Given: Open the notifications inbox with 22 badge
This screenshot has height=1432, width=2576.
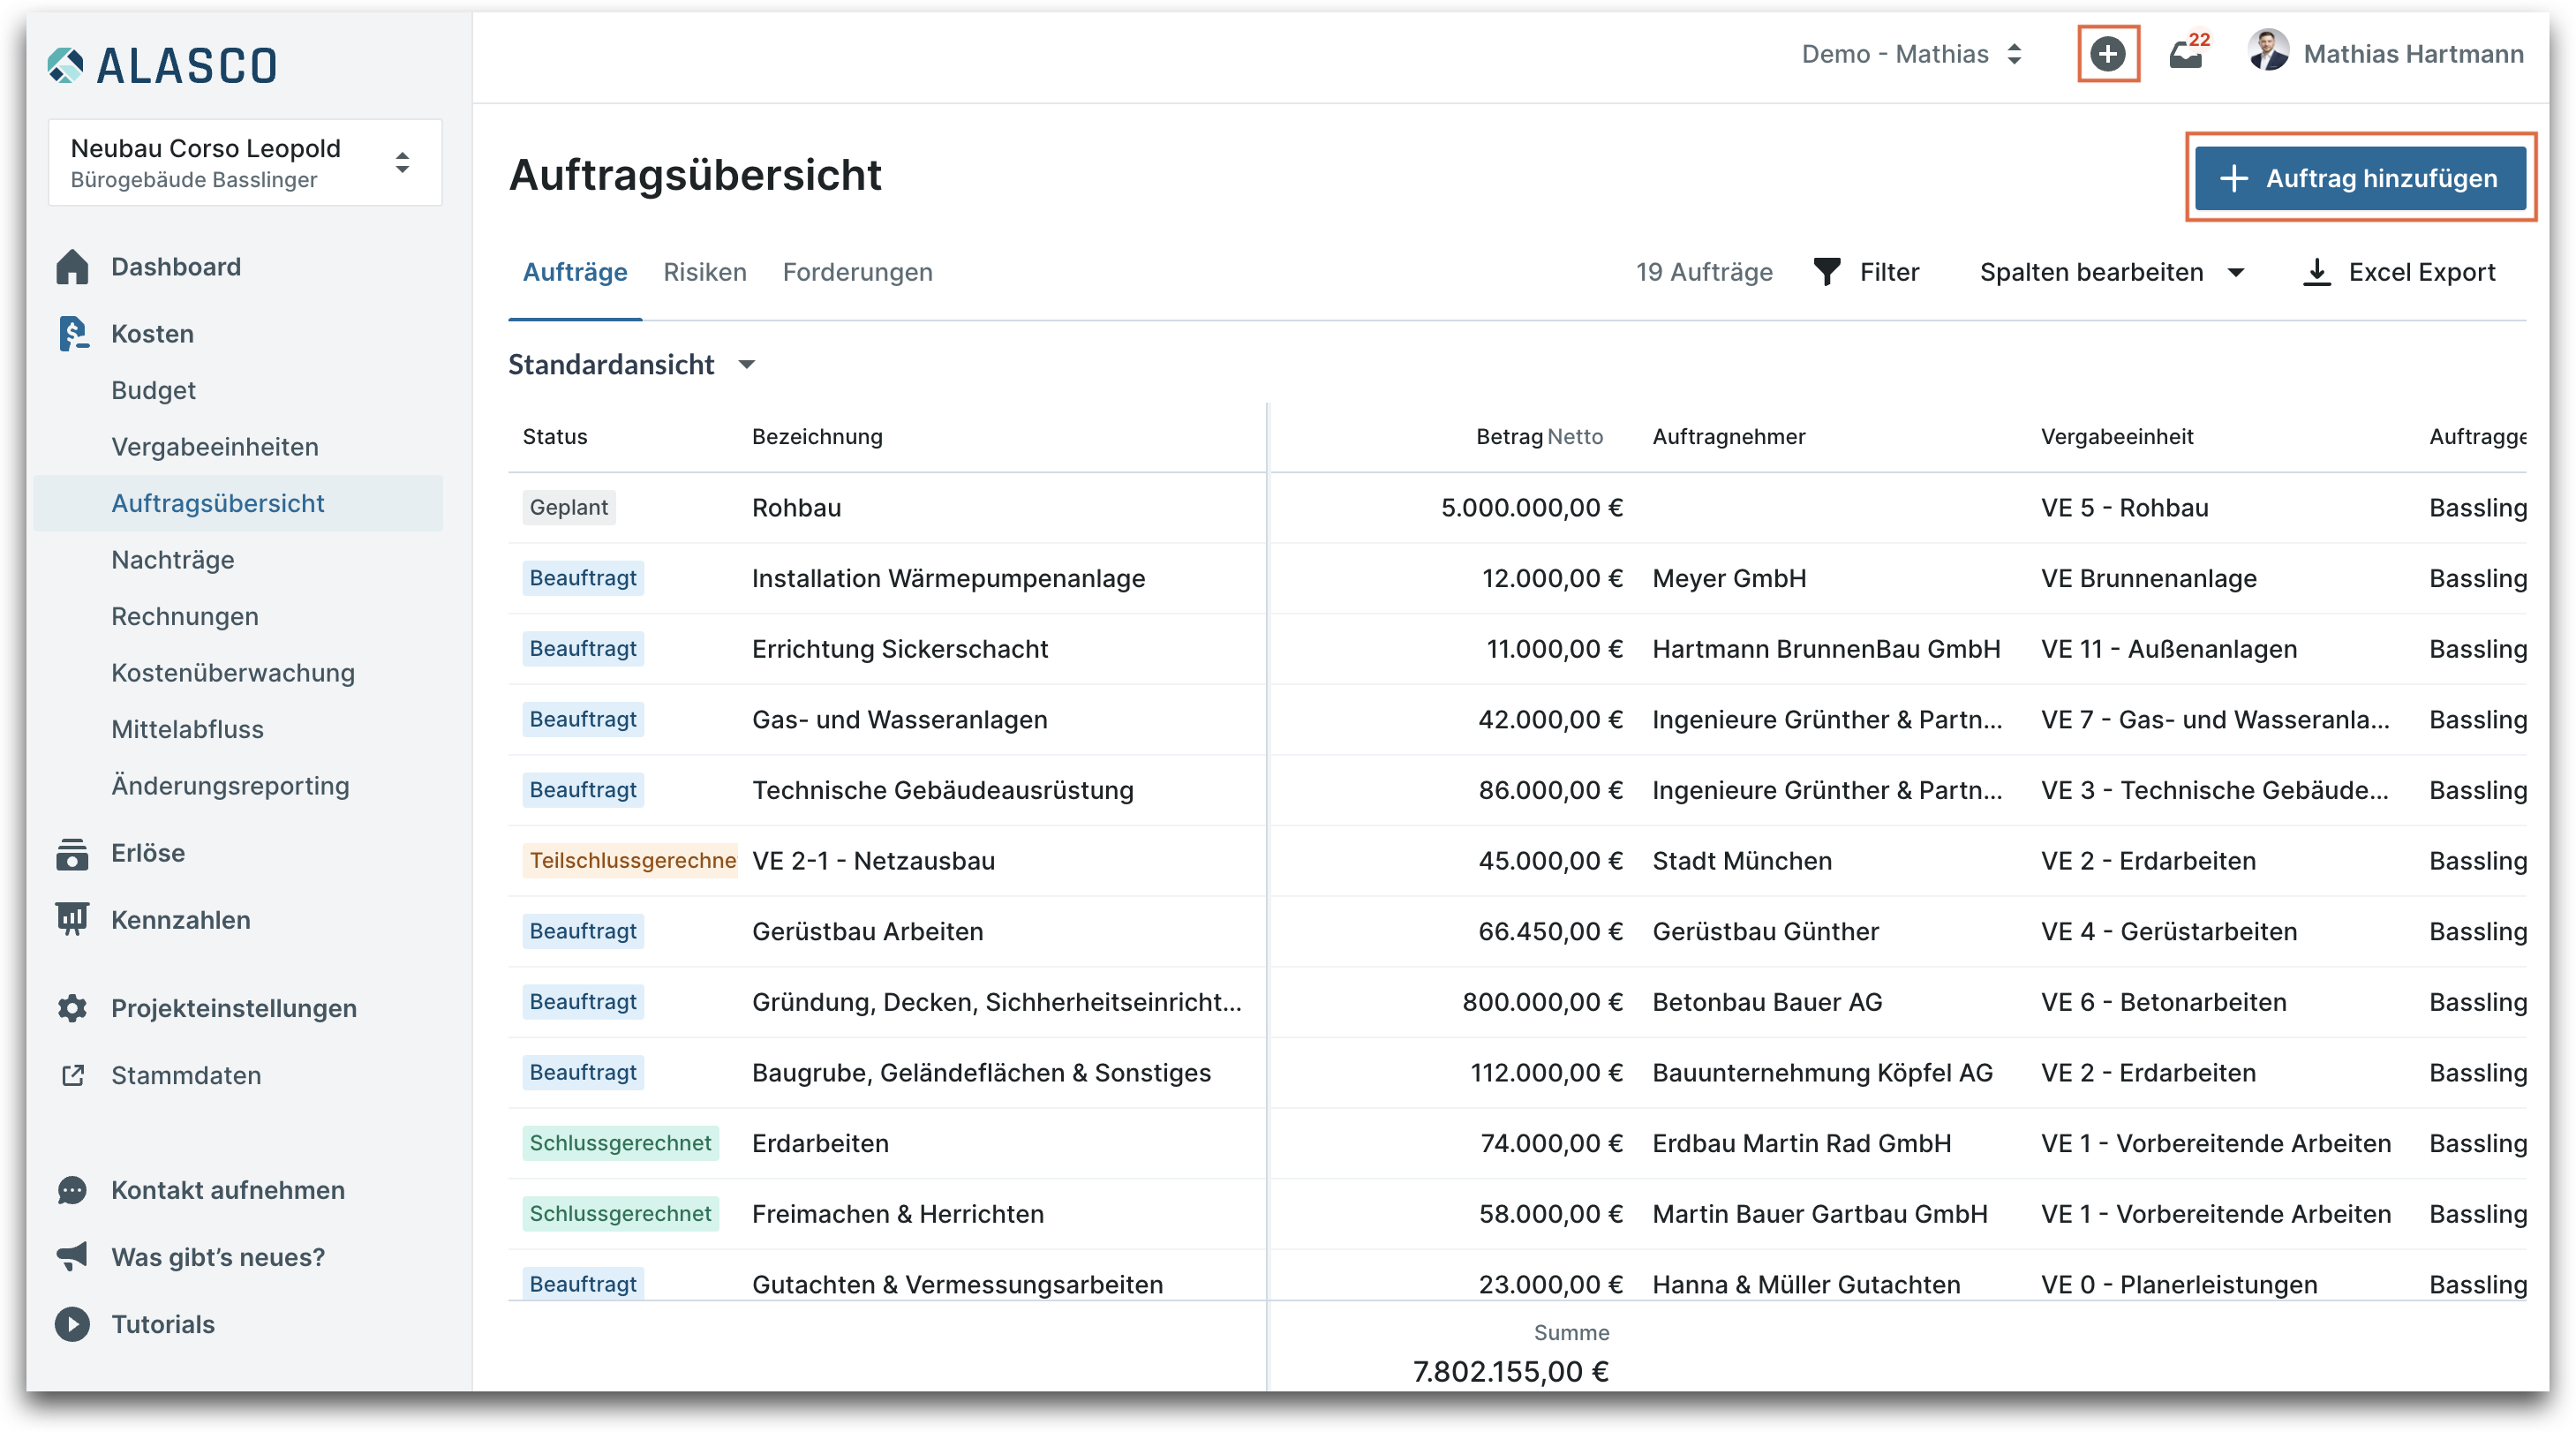Looking at the screenshot, I should [x=2187, y=54].
